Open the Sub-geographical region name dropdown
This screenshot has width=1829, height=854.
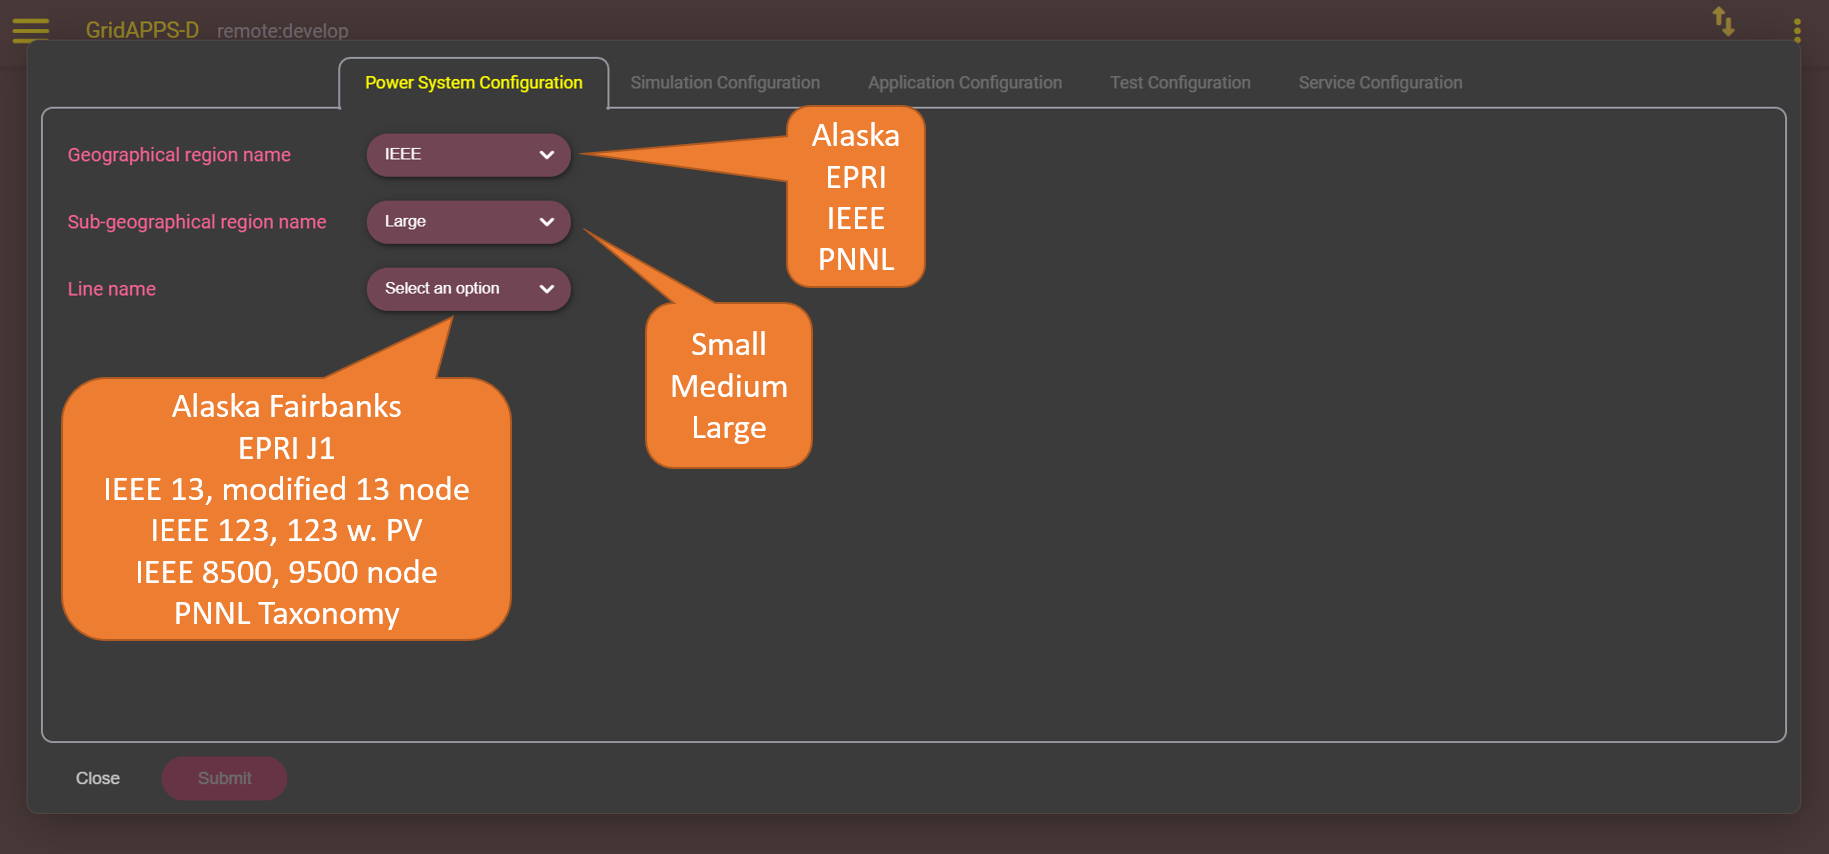click(x=469, y=222)
